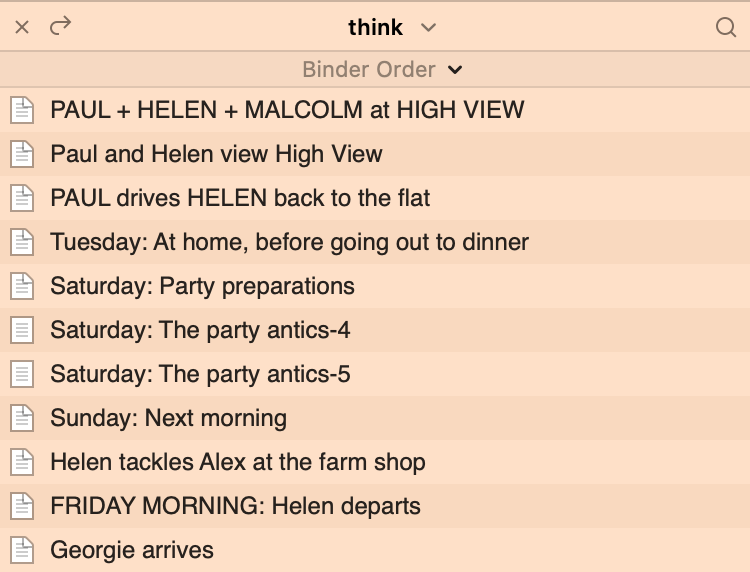750x572 pixels.
Task: Select FRIDAY MORNING: Helen departs entry
Action: click(x=375, y=506)
